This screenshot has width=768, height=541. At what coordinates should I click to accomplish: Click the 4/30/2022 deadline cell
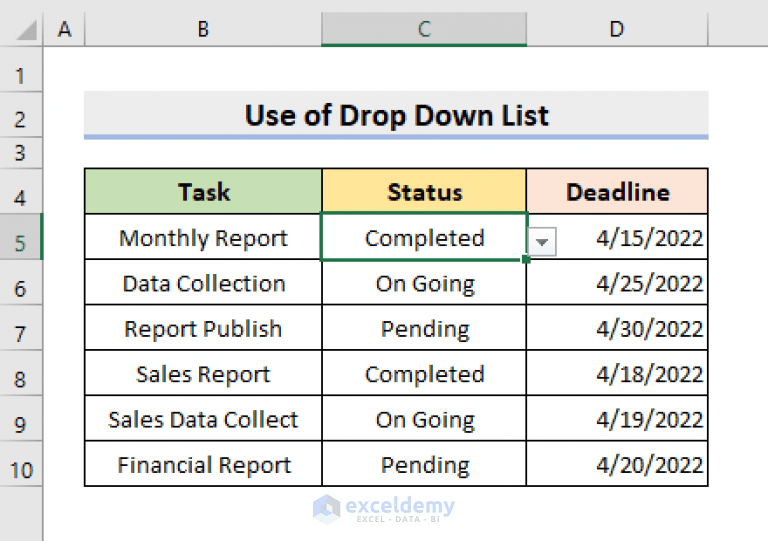coord(617,328)
